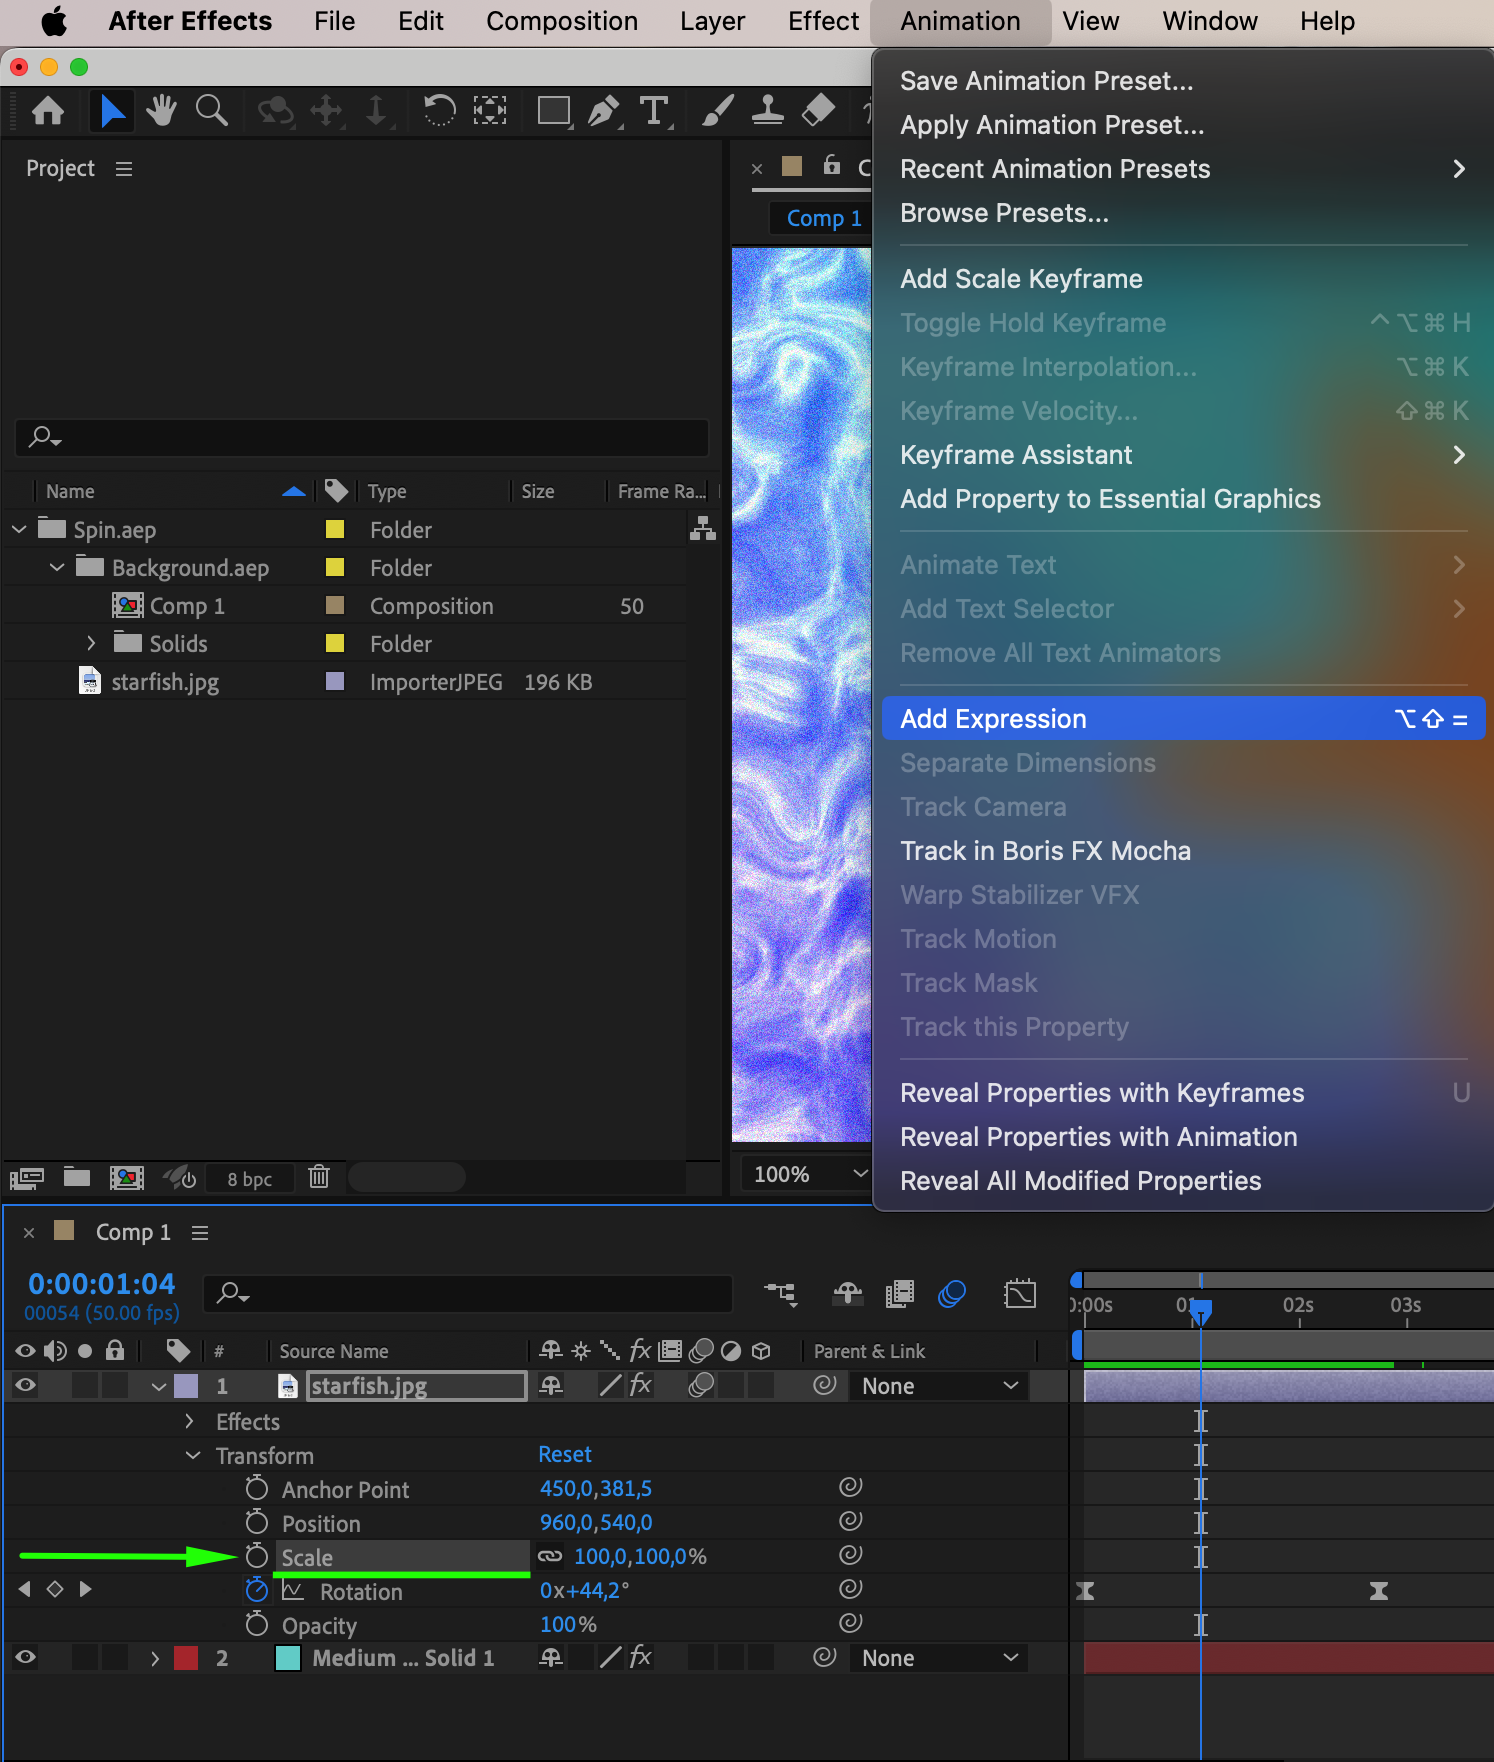Click the yellow label swatch for Spin.aep
This screenshot has width=1494, height=1762.
coord(335,529)
